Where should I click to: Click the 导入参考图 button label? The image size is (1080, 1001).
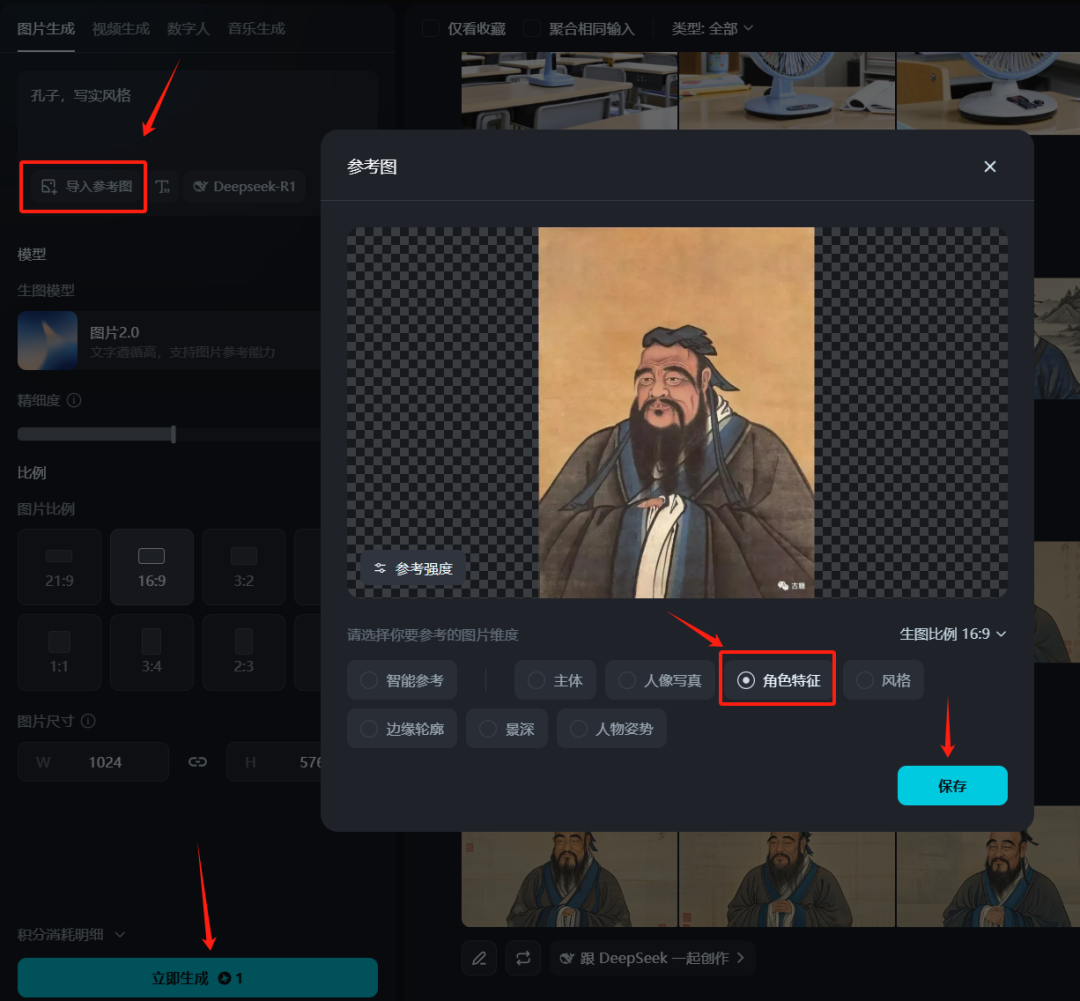point(98,186)
